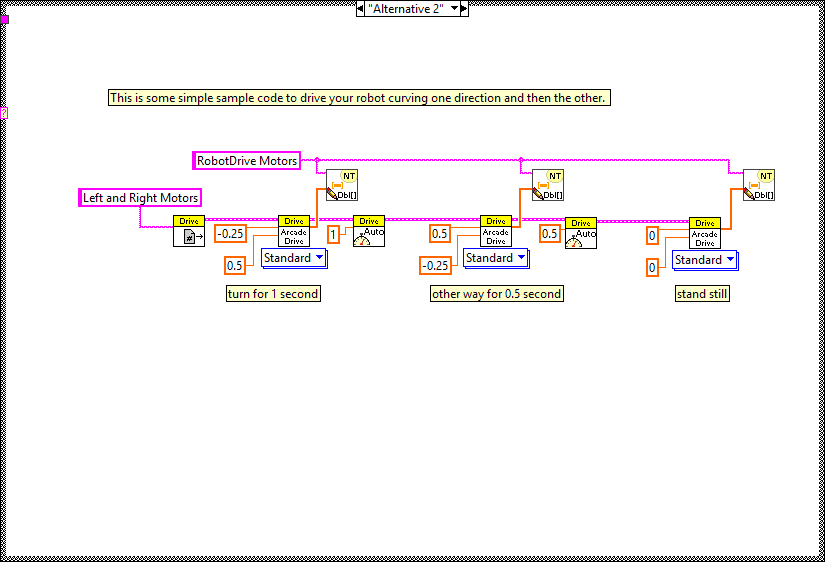This screenshot has width=825, height=562.
Task: Select the rightmost NT Dbl[] write node
Action: click(758, 185)
